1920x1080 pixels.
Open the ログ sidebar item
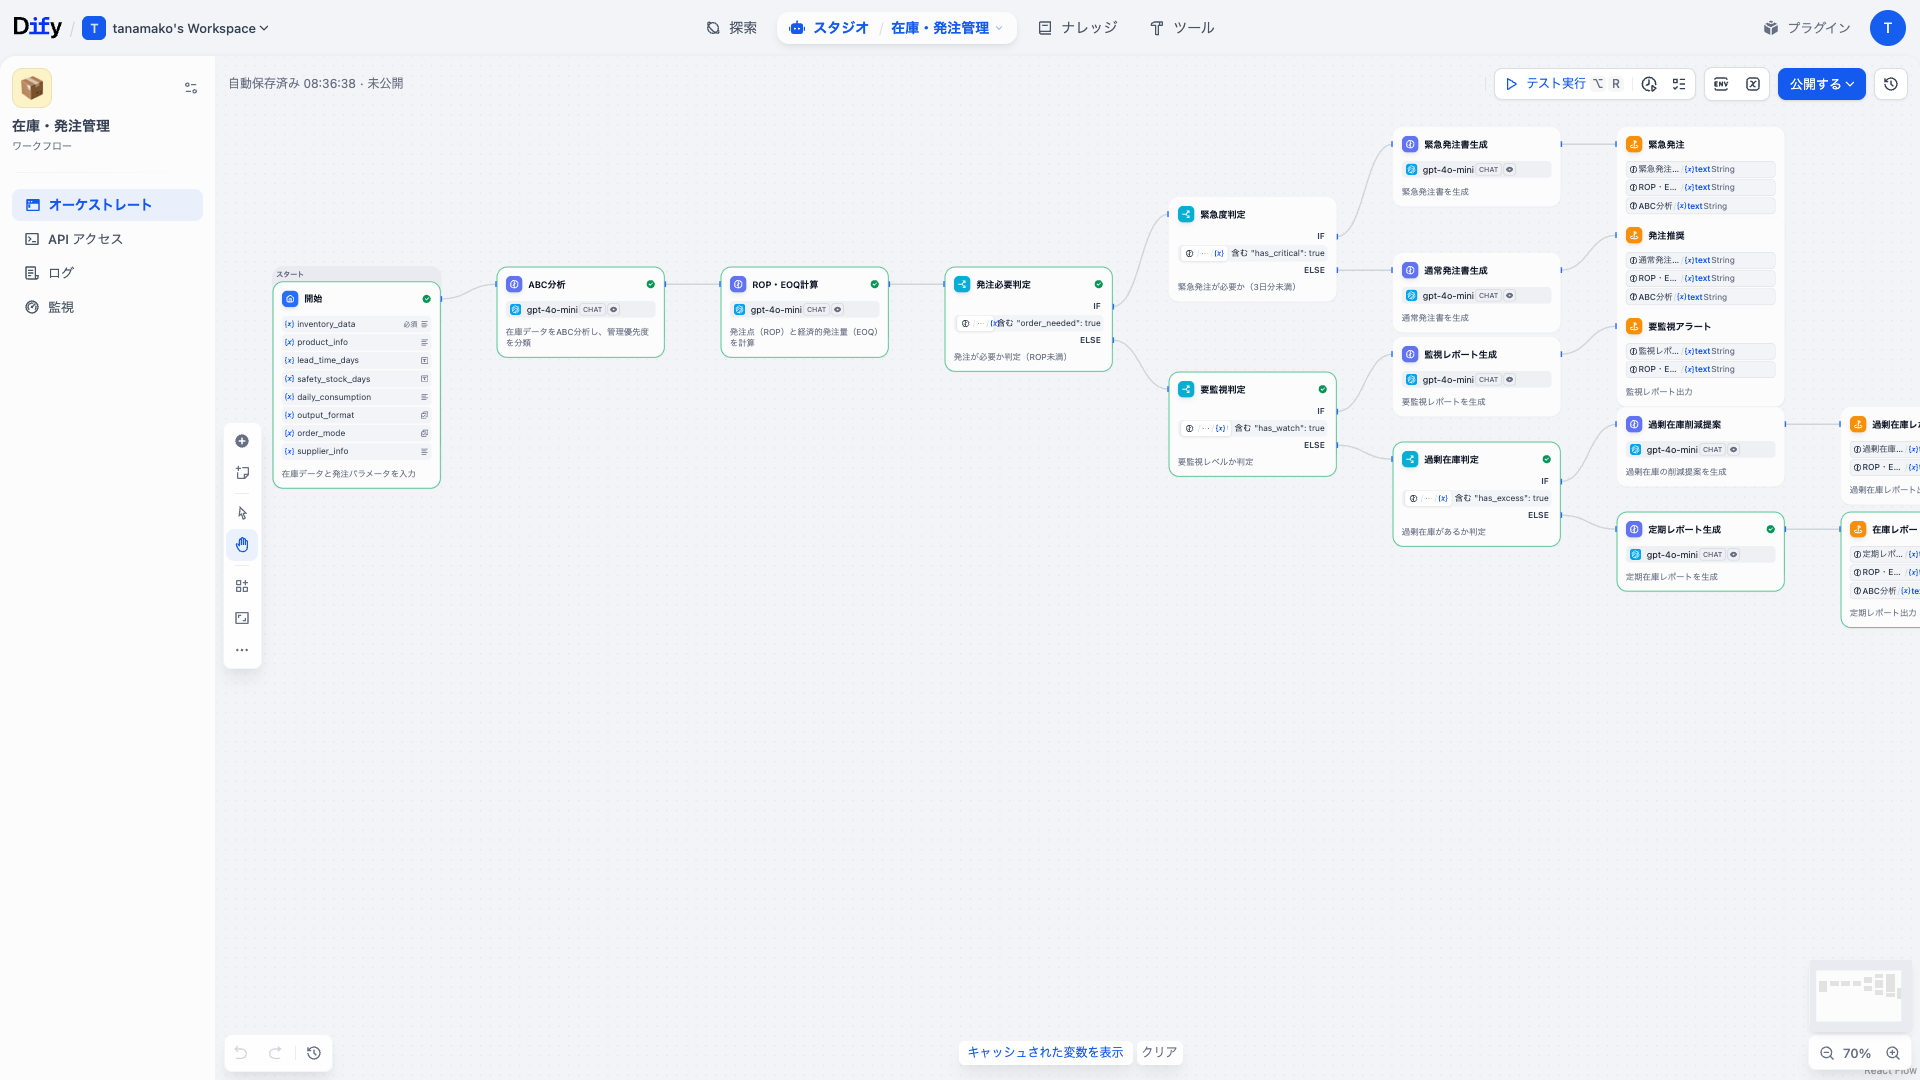click(60, 272)
